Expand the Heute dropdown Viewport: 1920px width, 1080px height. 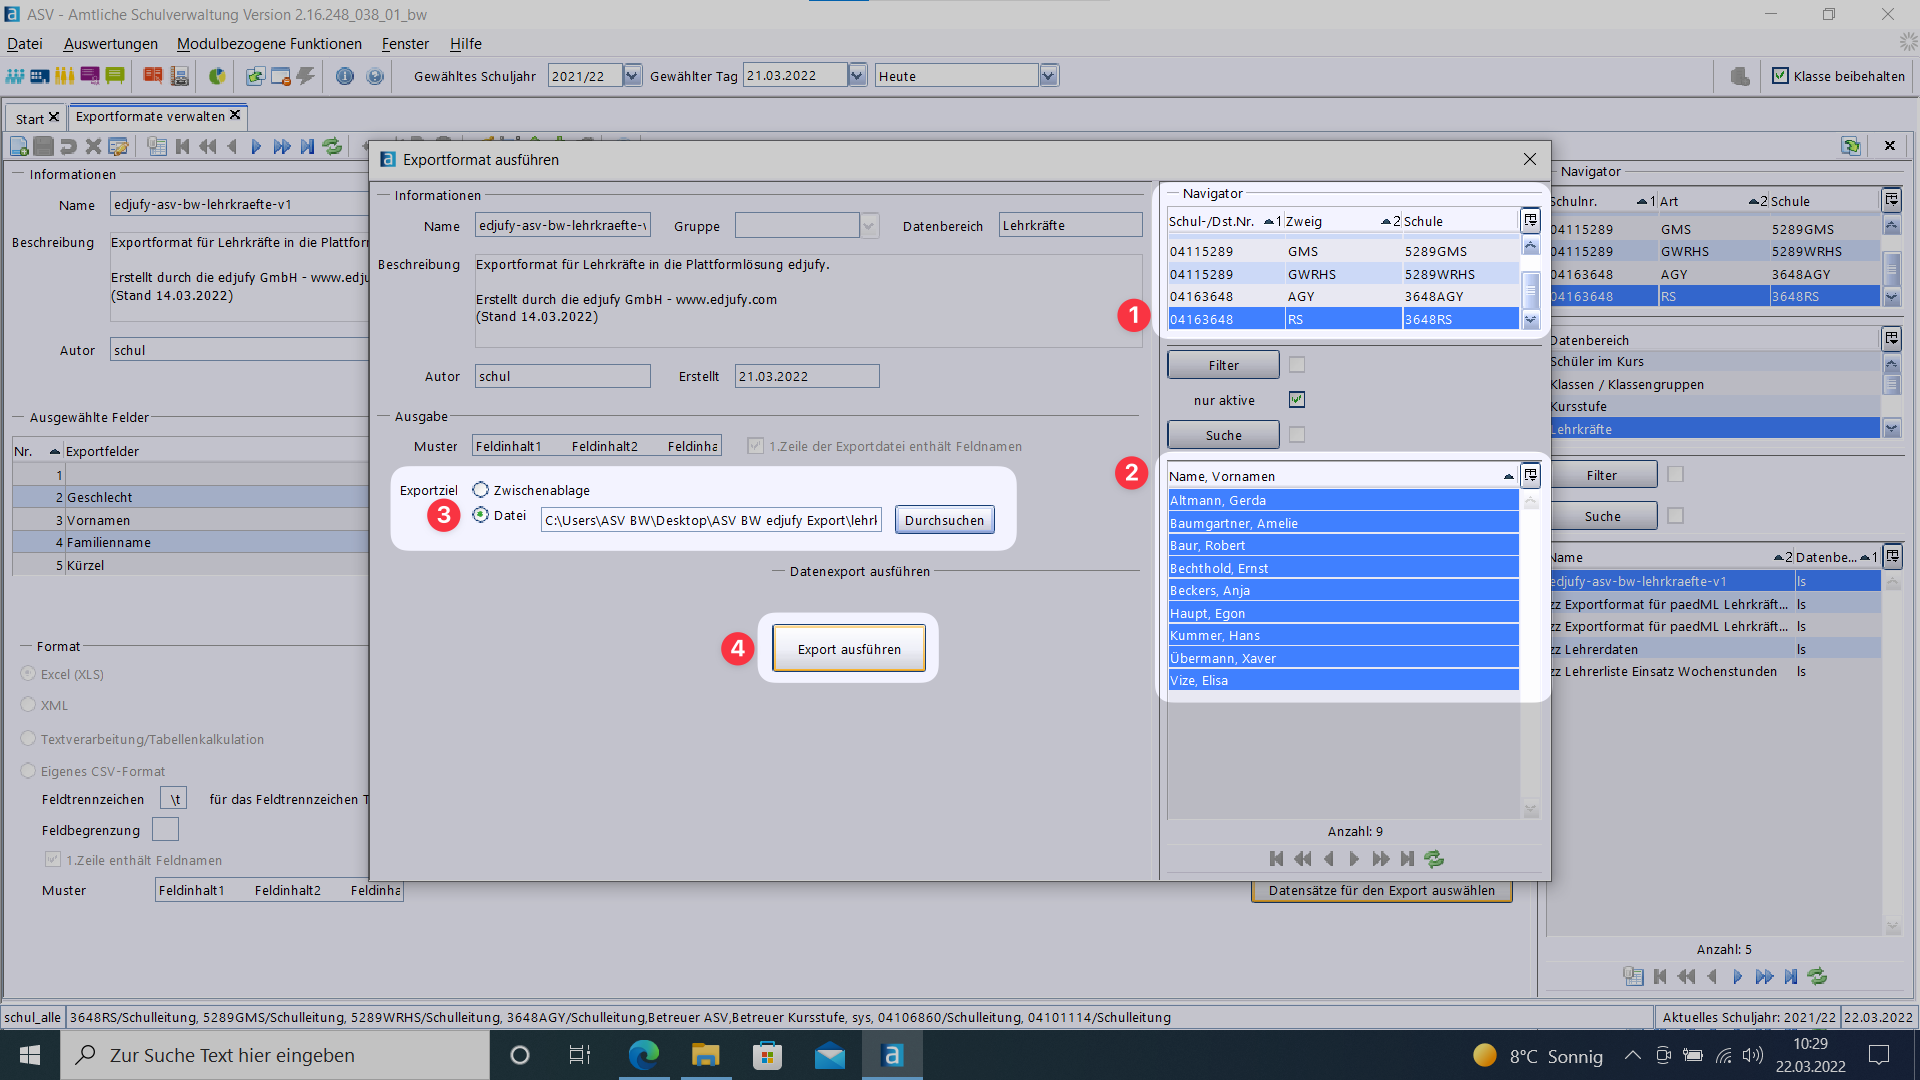tap(1048, 76)
